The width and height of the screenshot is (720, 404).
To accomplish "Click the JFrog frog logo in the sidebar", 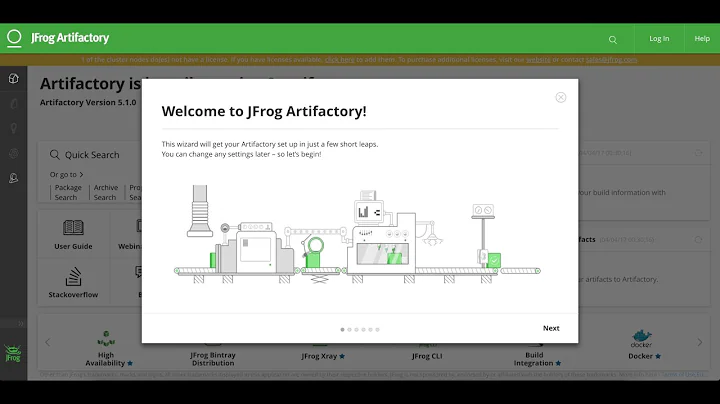I will [x=13, y=353].
